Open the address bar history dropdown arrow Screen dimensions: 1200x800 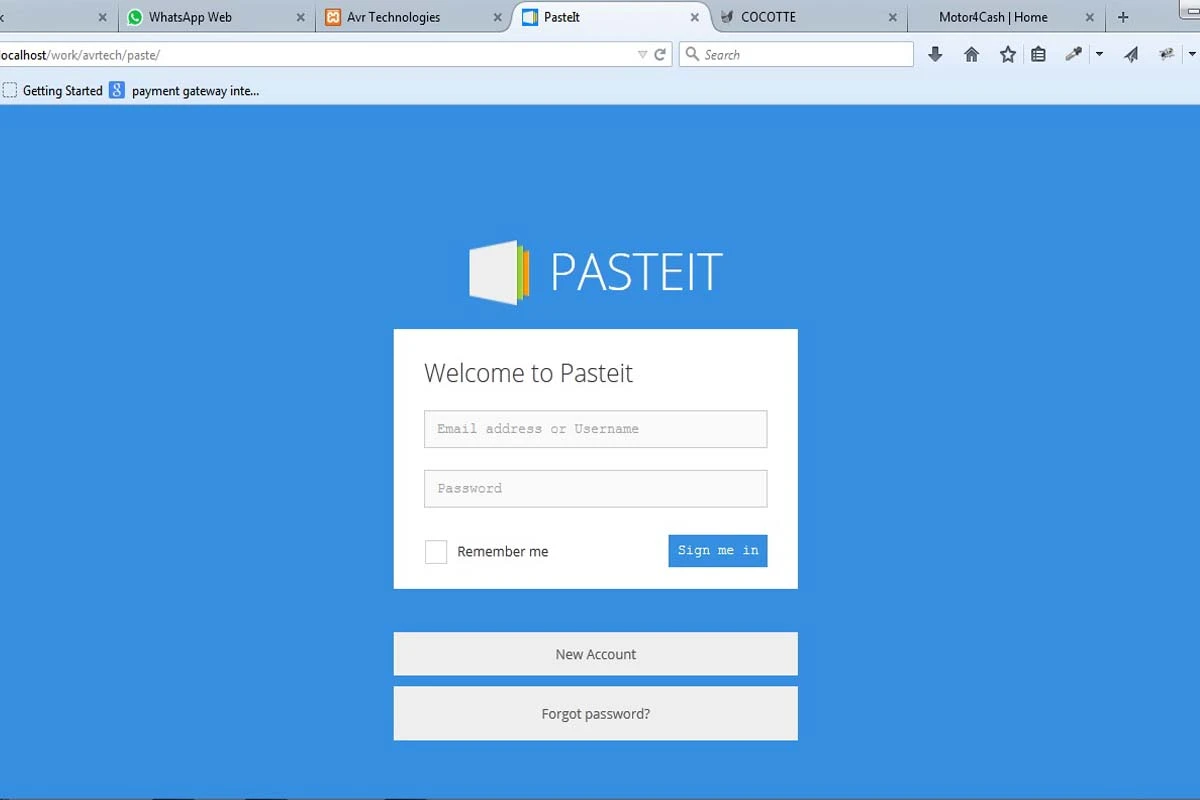coord(642,54)
